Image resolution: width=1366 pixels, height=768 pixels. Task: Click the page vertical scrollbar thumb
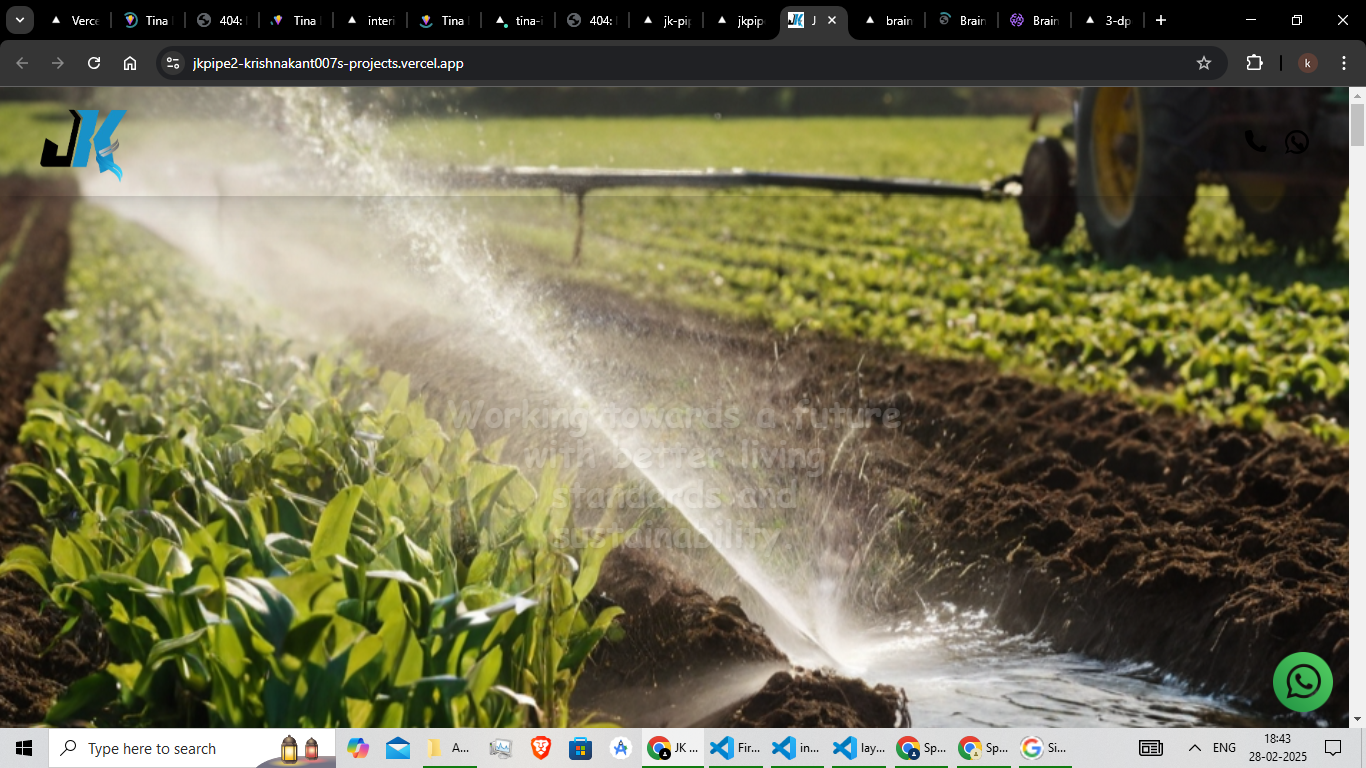click(x=1357, y=125)
